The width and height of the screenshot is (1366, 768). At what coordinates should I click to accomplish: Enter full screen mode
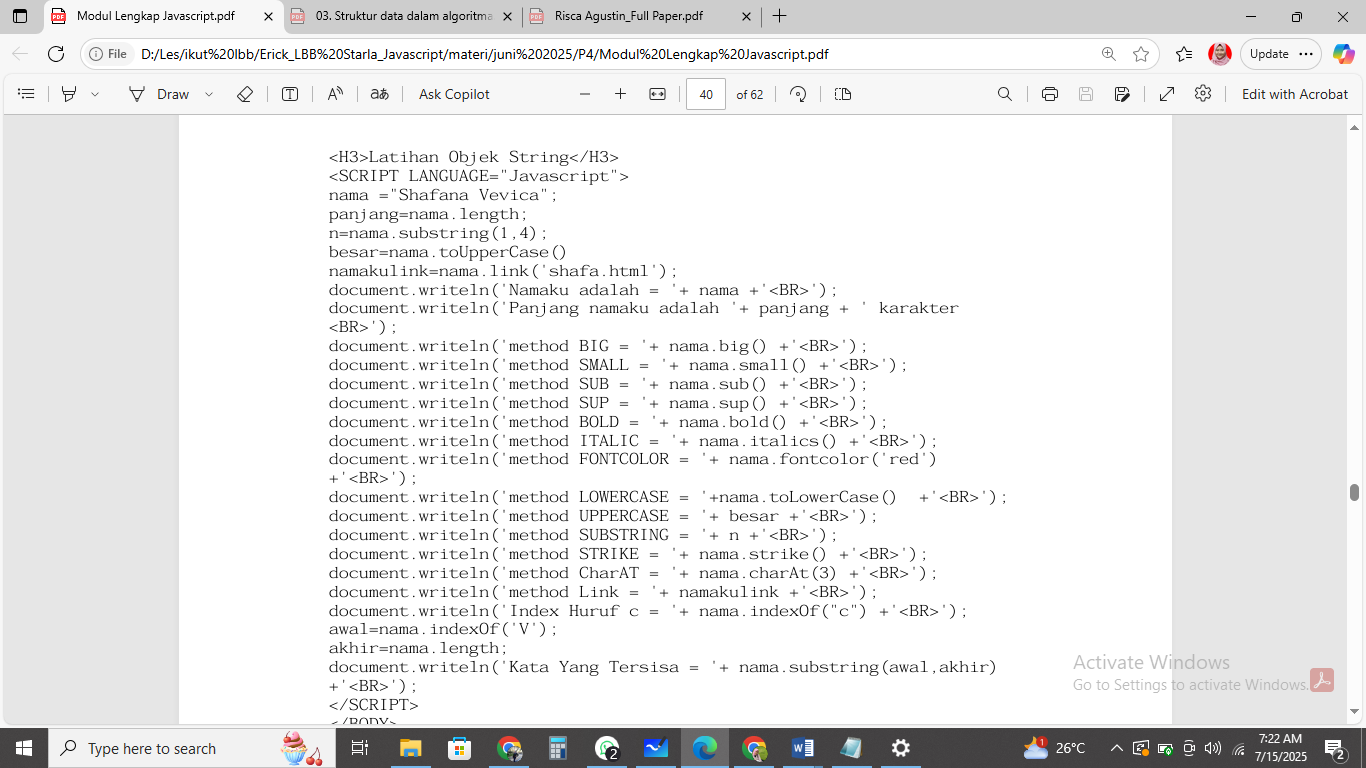tap(1167, 94)
